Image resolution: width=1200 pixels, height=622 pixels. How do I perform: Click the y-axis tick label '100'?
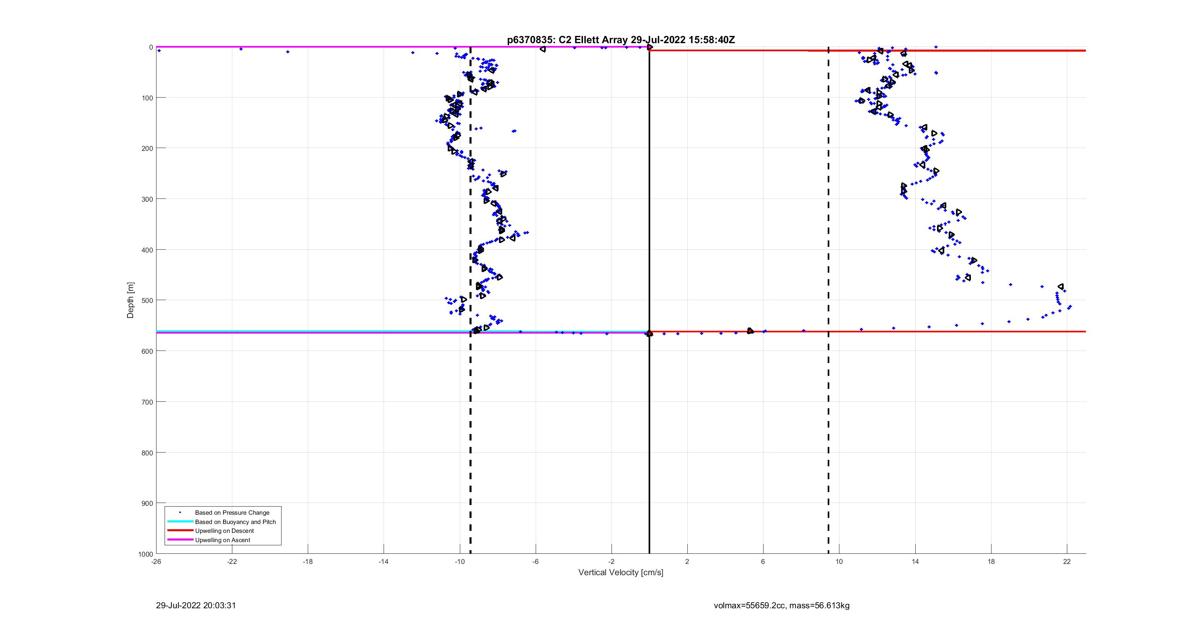pos(146,98)
